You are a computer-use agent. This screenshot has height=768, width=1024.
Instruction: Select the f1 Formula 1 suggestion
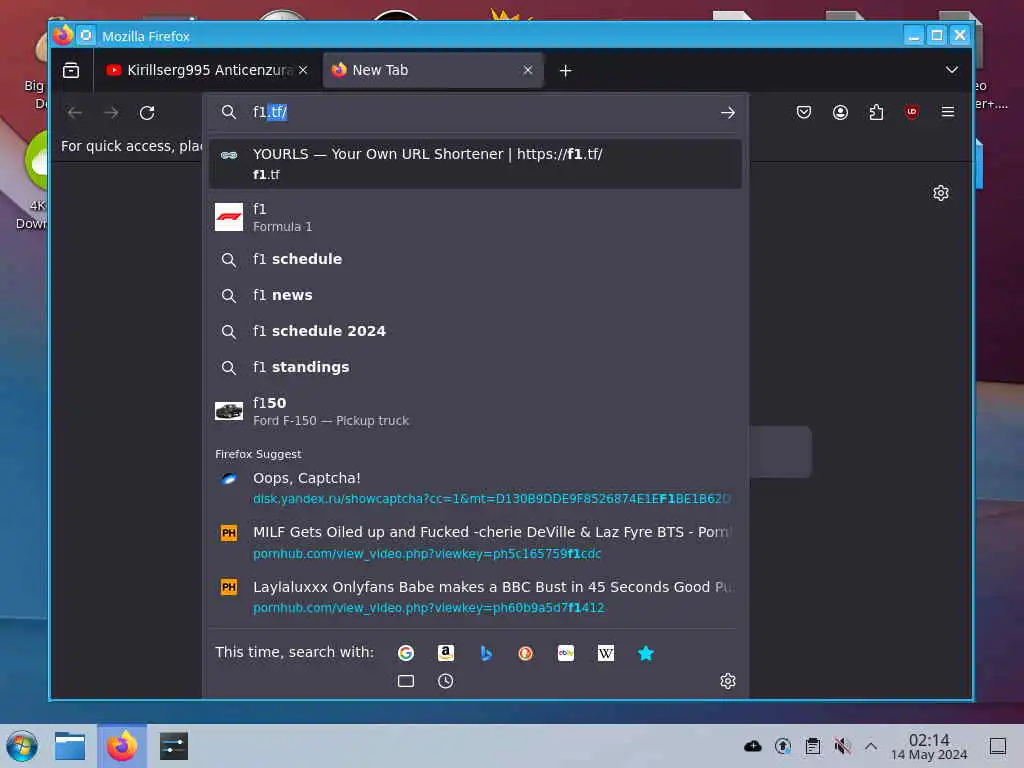(x=475, y=217)
